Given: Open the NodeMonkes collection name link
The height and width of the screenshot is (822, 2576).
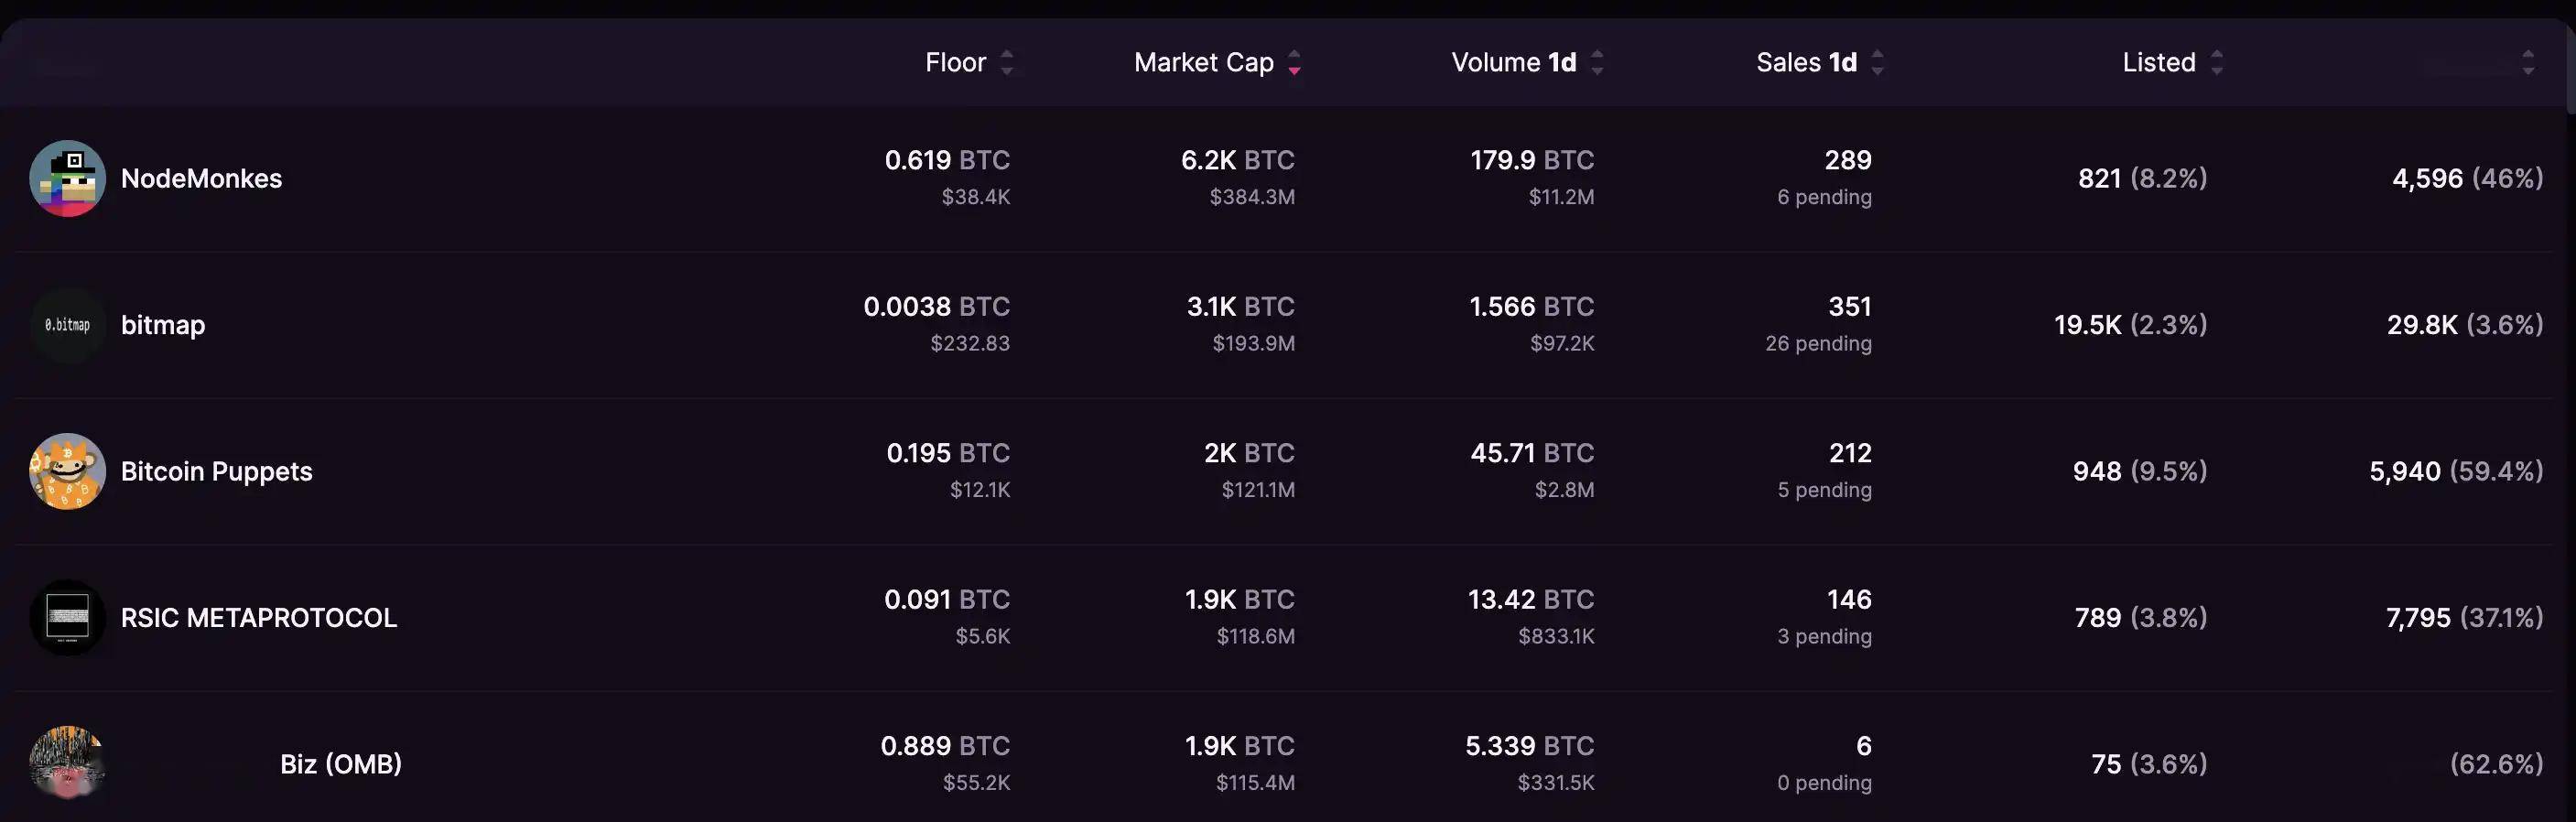Looking at the screenshot, I should 201,178.
